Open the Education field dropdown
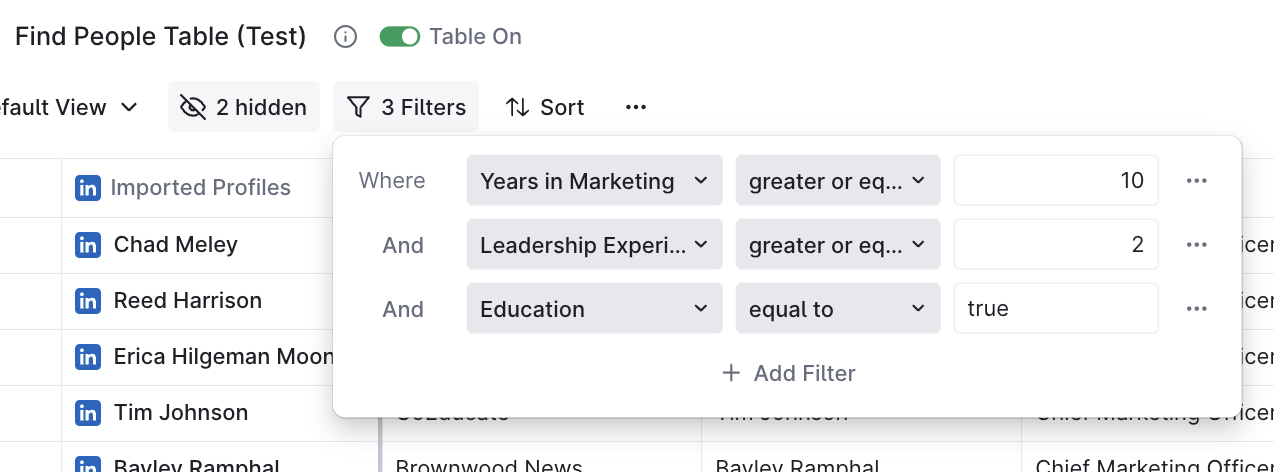Screen dimensions: 1274x472 (x=594, y=309)
